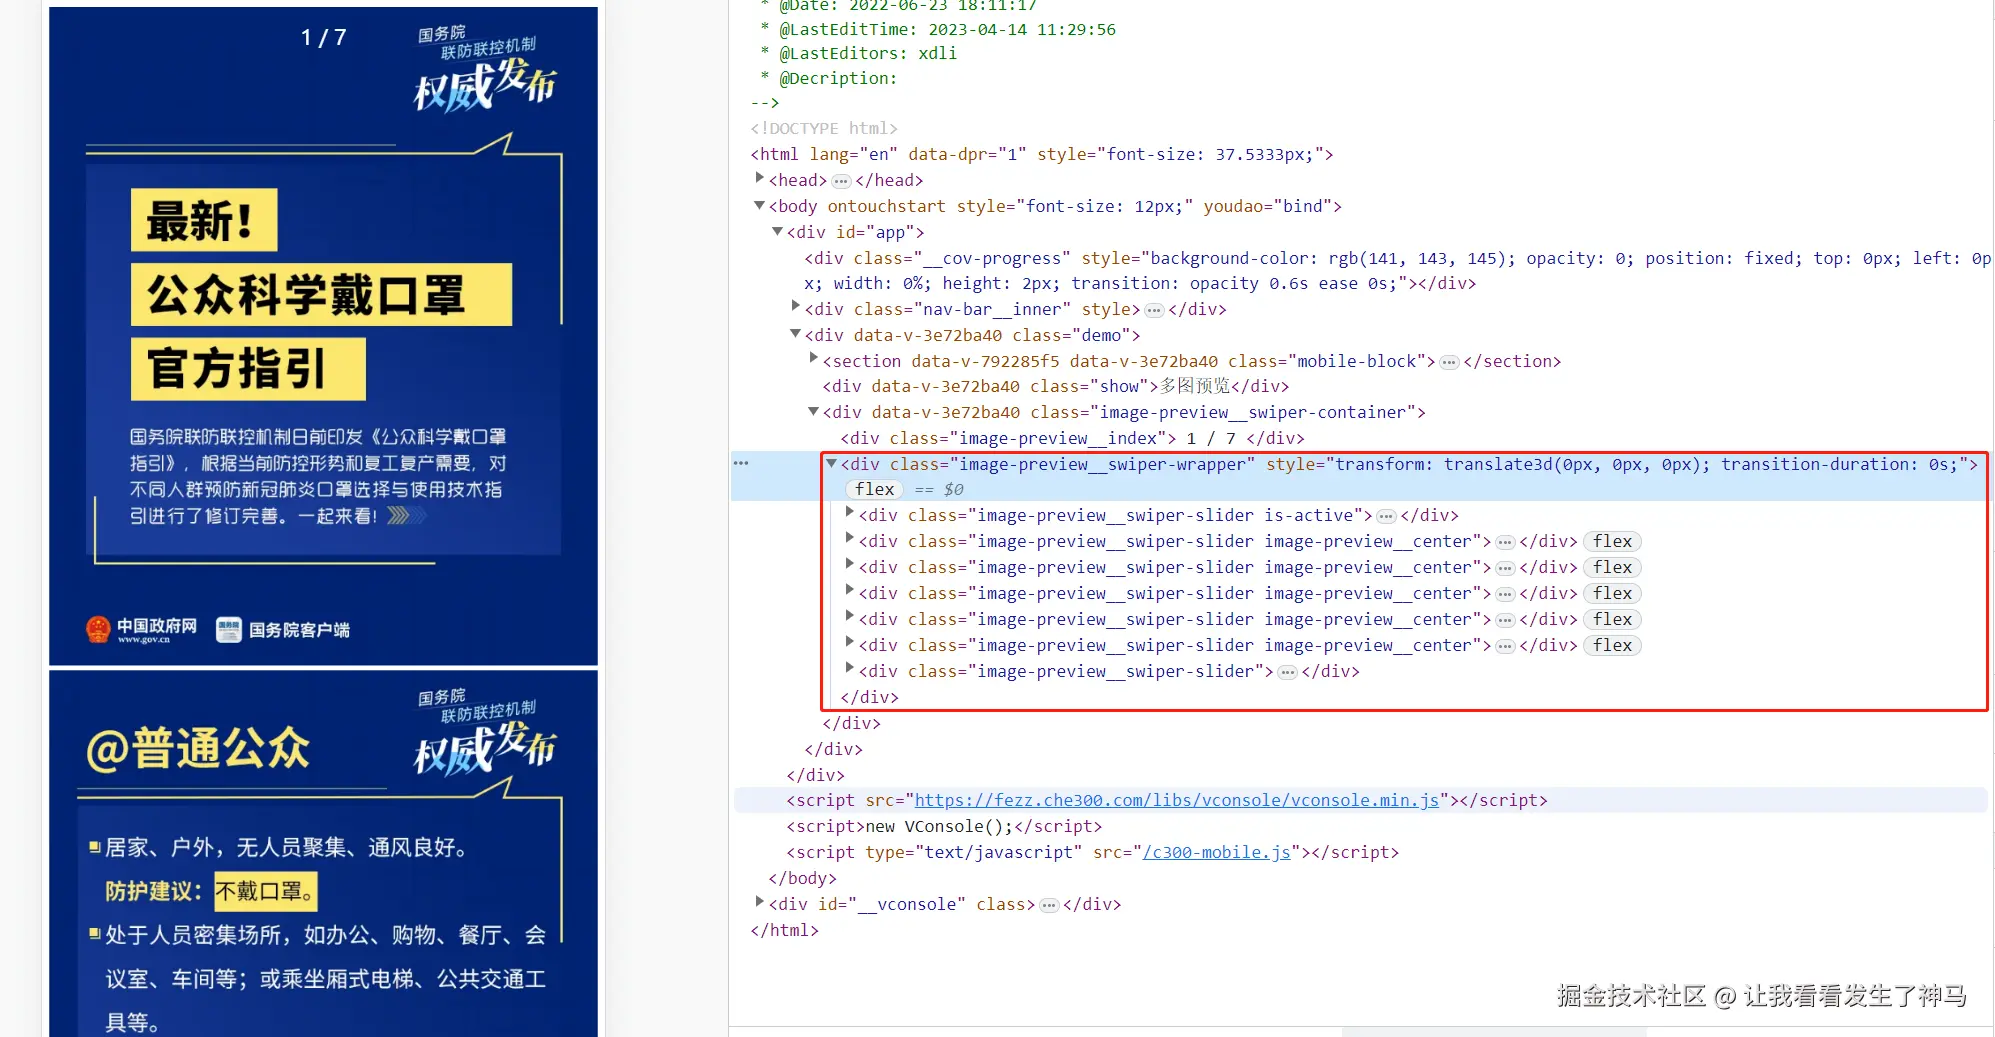The width and height of the screenshot is (1995, 1037).
Task: Click the 国务院客户端 logo in first image
Action: (x=283, y=629)
